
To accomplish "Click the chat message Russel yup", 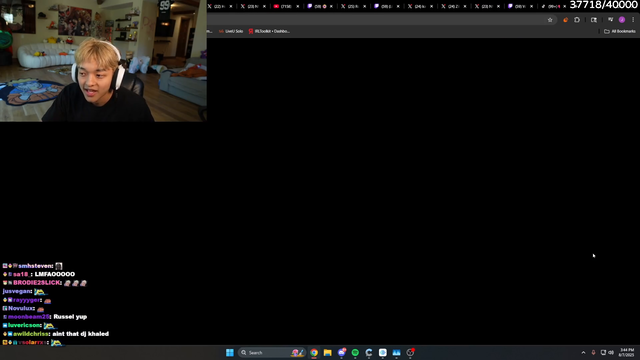I will 70,317.
